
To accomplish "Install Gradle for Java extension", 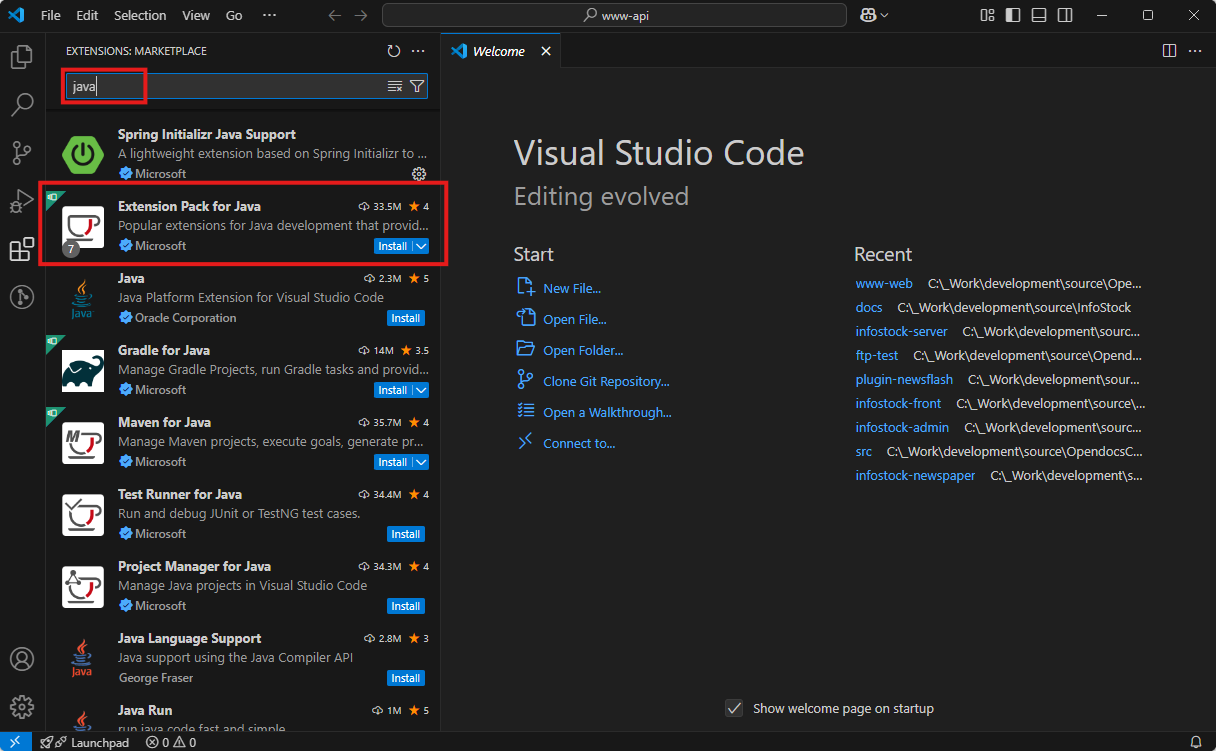I will (393, 390).
